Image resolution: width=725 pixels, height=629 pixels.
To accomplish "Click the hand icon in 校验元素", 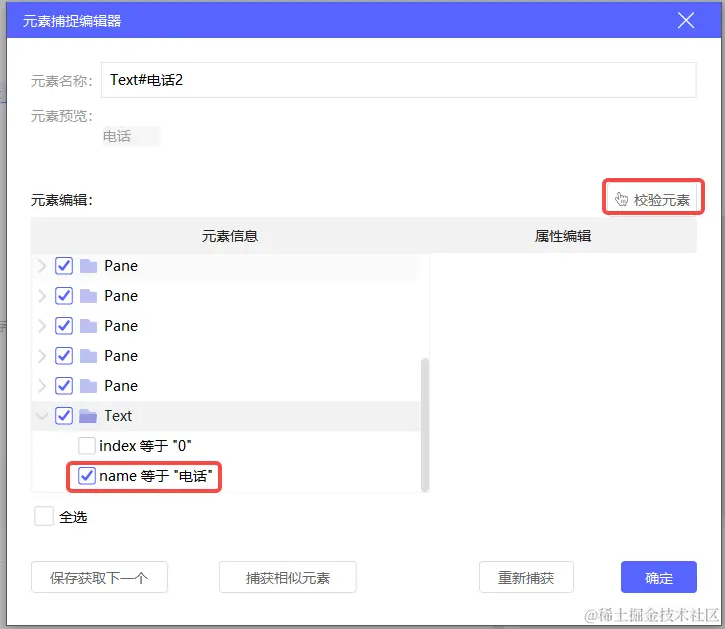I will (621, 199).
